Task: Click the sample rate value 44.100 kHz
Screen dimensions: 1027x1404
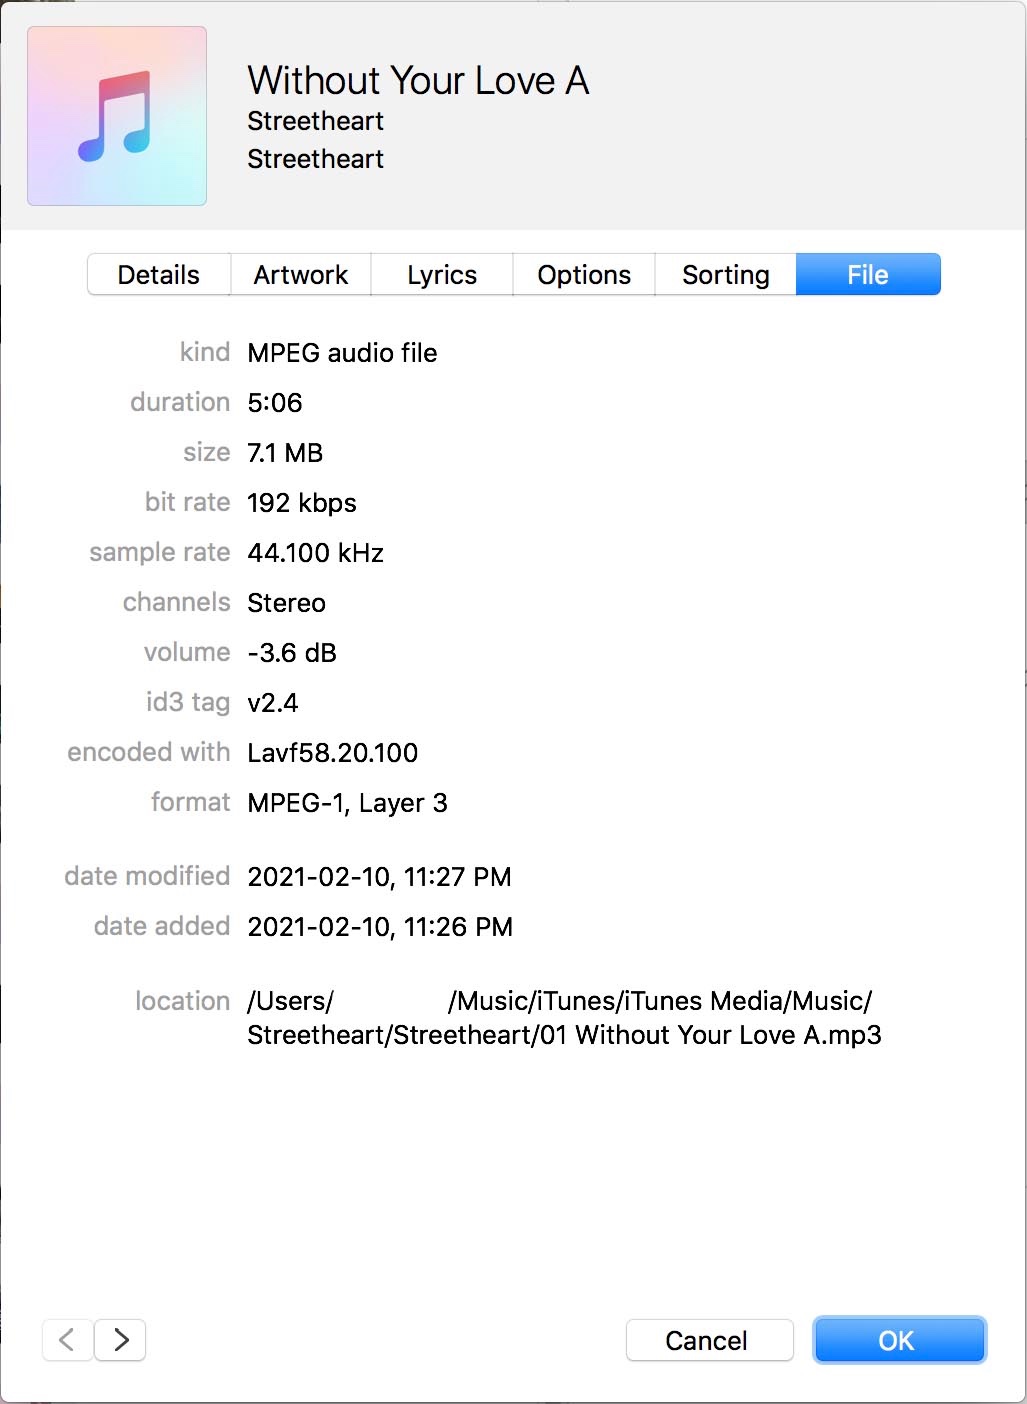Action: click(316, 553)
